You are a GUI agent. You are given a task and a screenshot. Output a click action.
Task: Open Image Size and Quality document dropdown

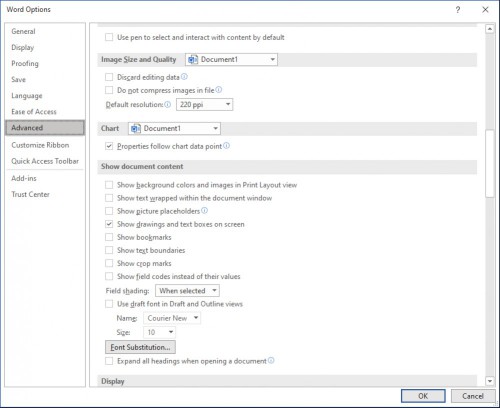(x=231, y=59)
